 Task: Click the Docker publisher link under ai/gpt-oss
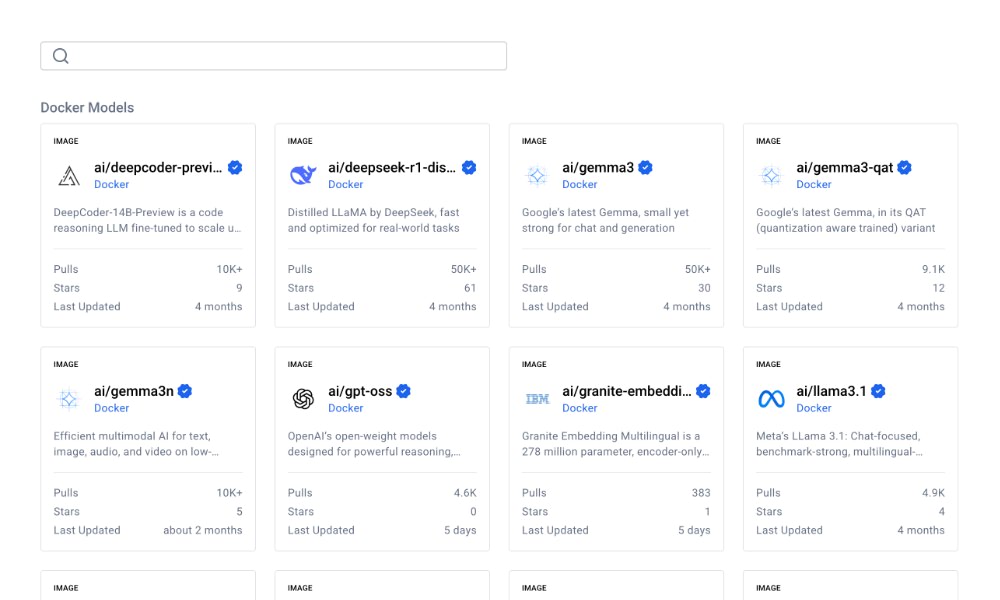tap(346, 408)
